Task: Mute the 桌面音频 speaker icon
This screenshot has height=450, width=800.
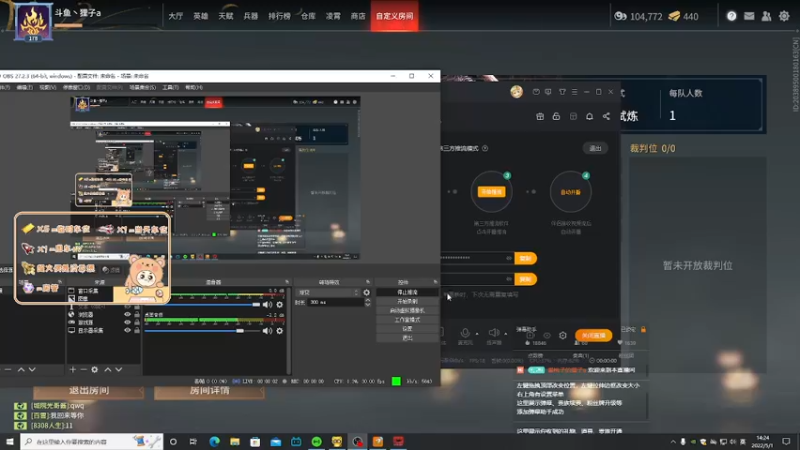Action: click(267, 331)
